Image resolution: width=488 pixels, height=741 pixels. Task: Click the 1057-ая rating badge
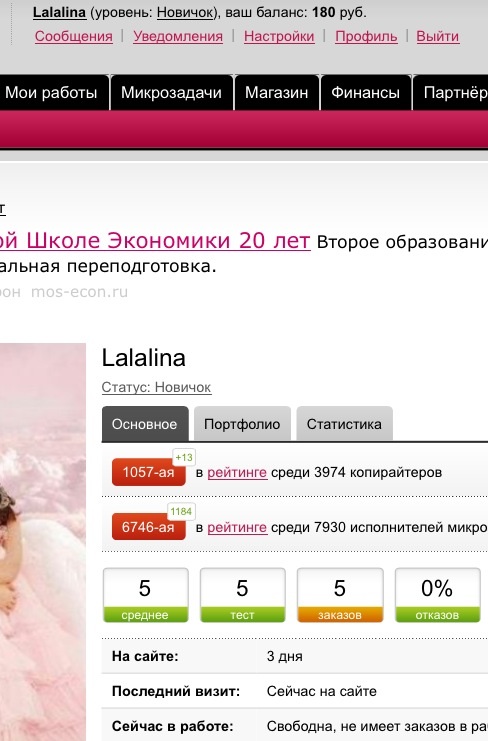(148, 472)
